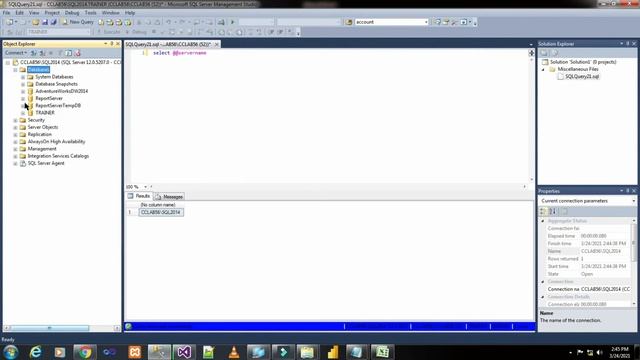Image resolution: width=640 pixels, height=360 pixels.
Task: Click the New Project icon in toolbar
Action: 9,22
